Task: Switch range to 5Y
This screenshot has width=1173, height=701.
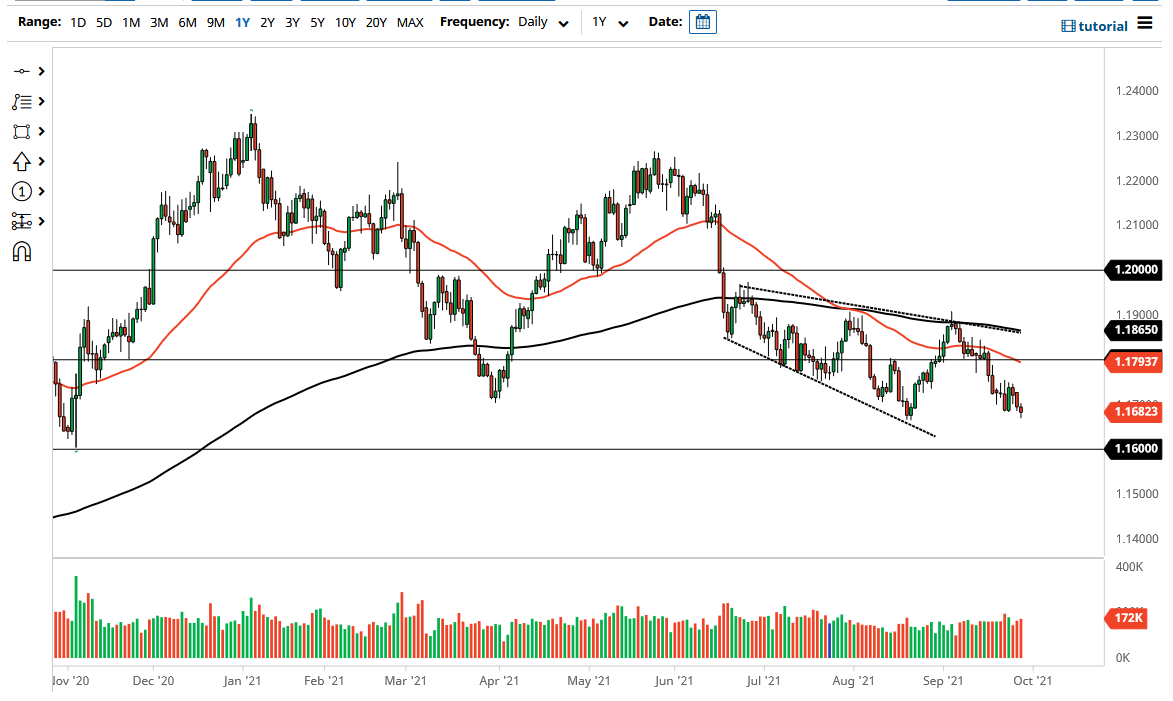Action: tap(317, 22)
